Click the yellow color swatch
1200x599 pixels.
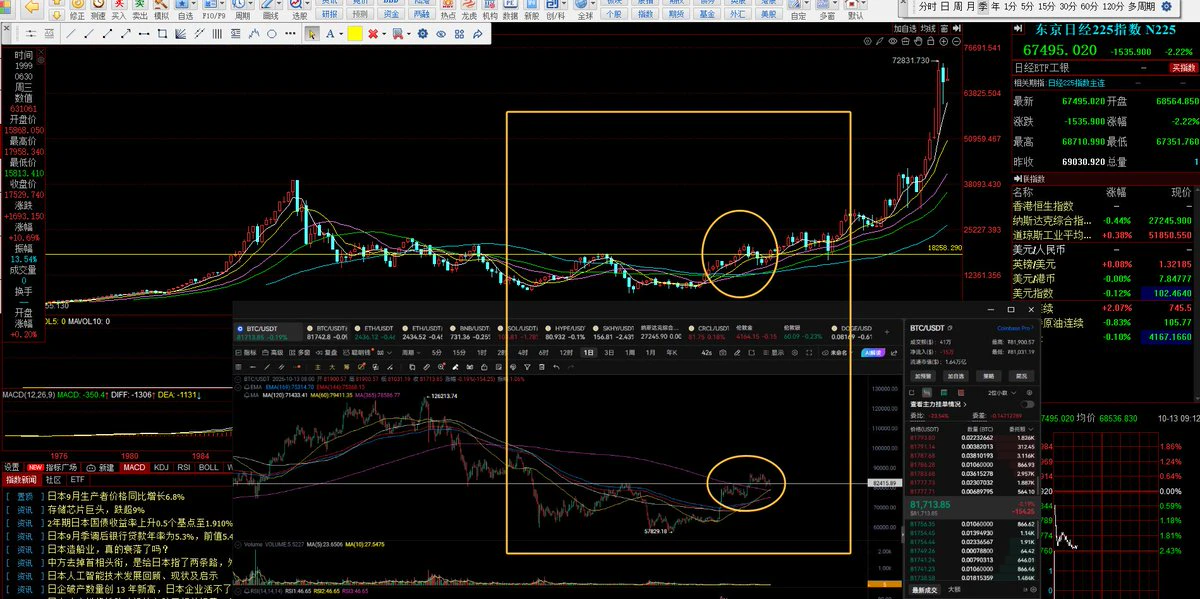click(x=355, y=34)
